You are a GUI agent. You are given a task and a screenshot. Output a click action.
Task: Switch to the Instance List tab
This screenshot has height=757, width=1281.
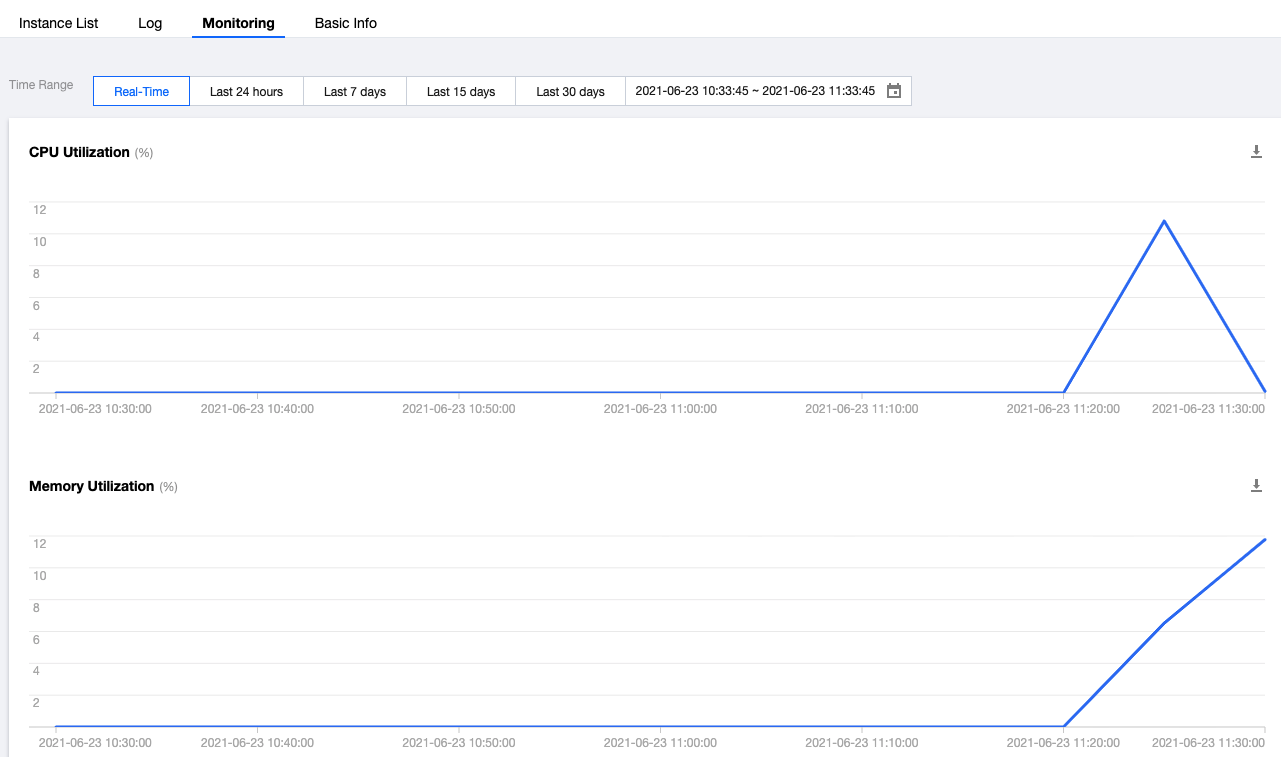(x=59, y=23)
